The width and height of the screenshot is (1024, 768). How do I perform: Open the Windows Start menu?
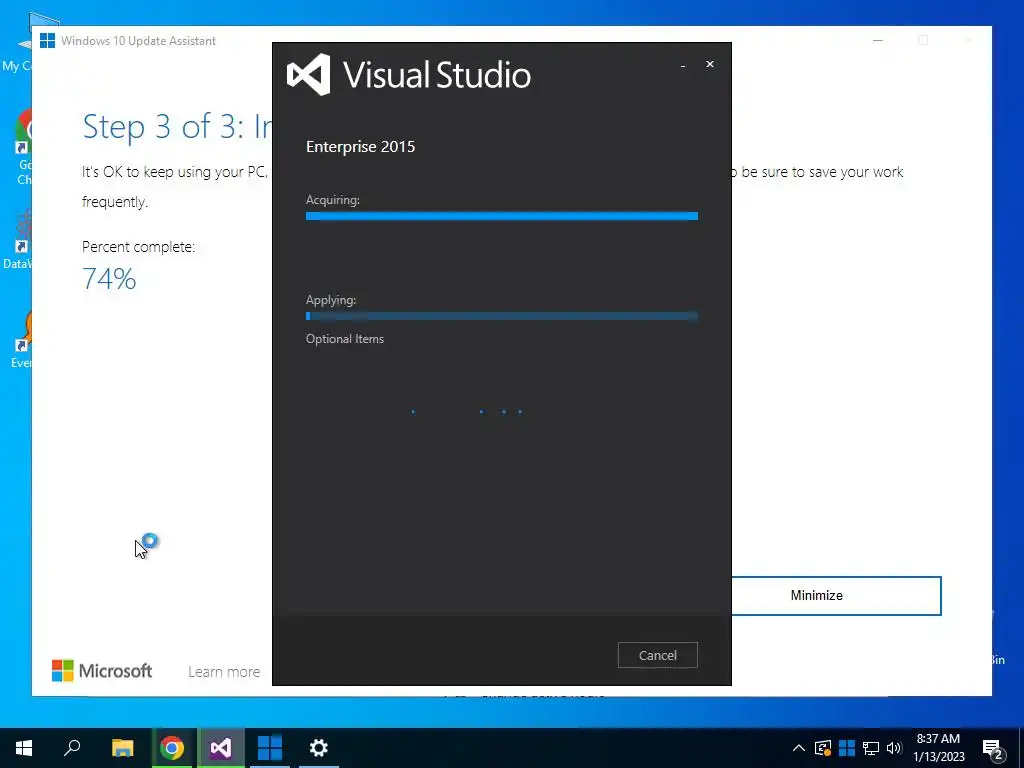click(x=24, y=748)
